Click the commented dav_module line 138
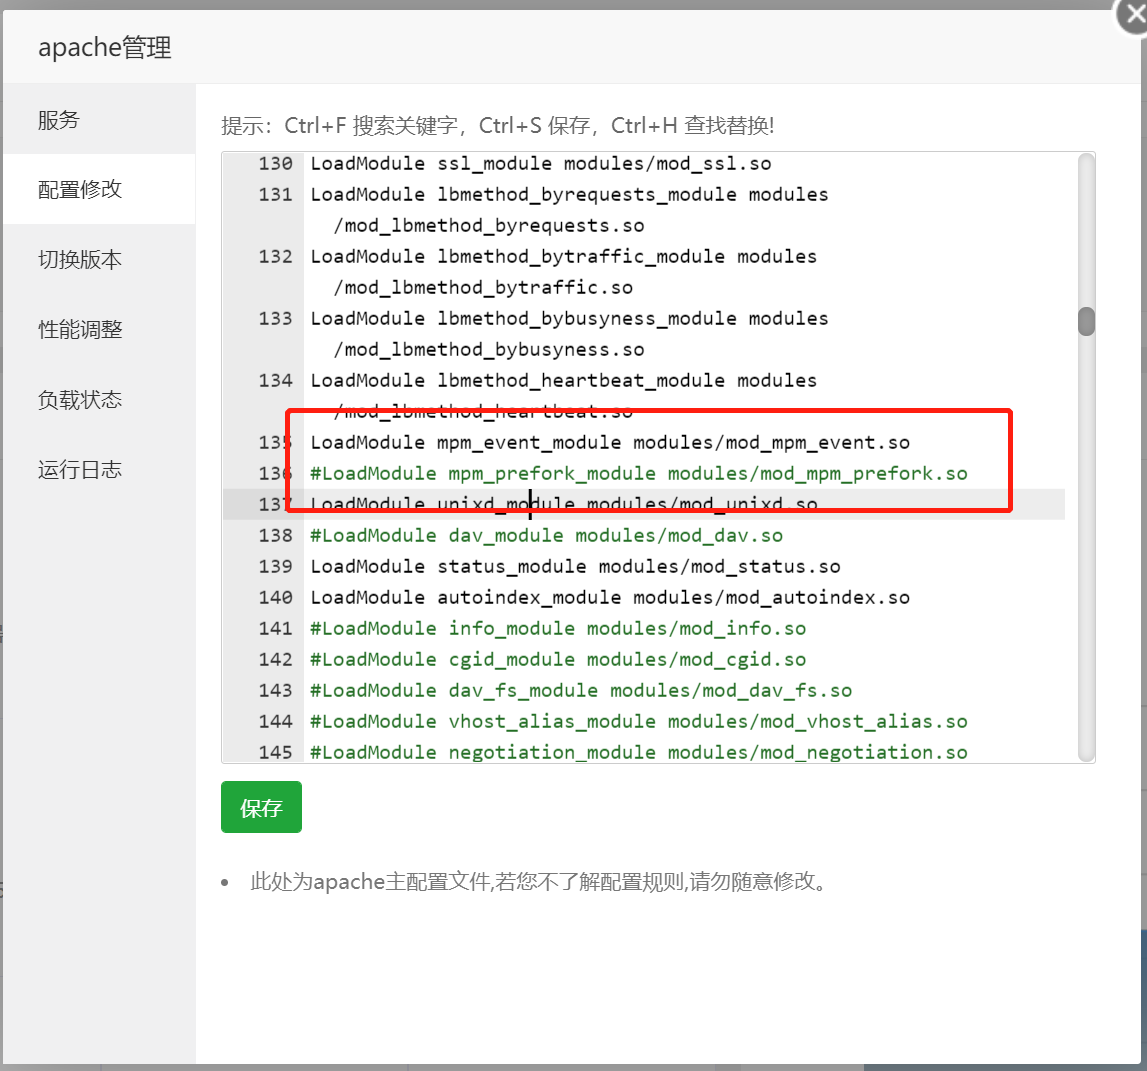 546,536
